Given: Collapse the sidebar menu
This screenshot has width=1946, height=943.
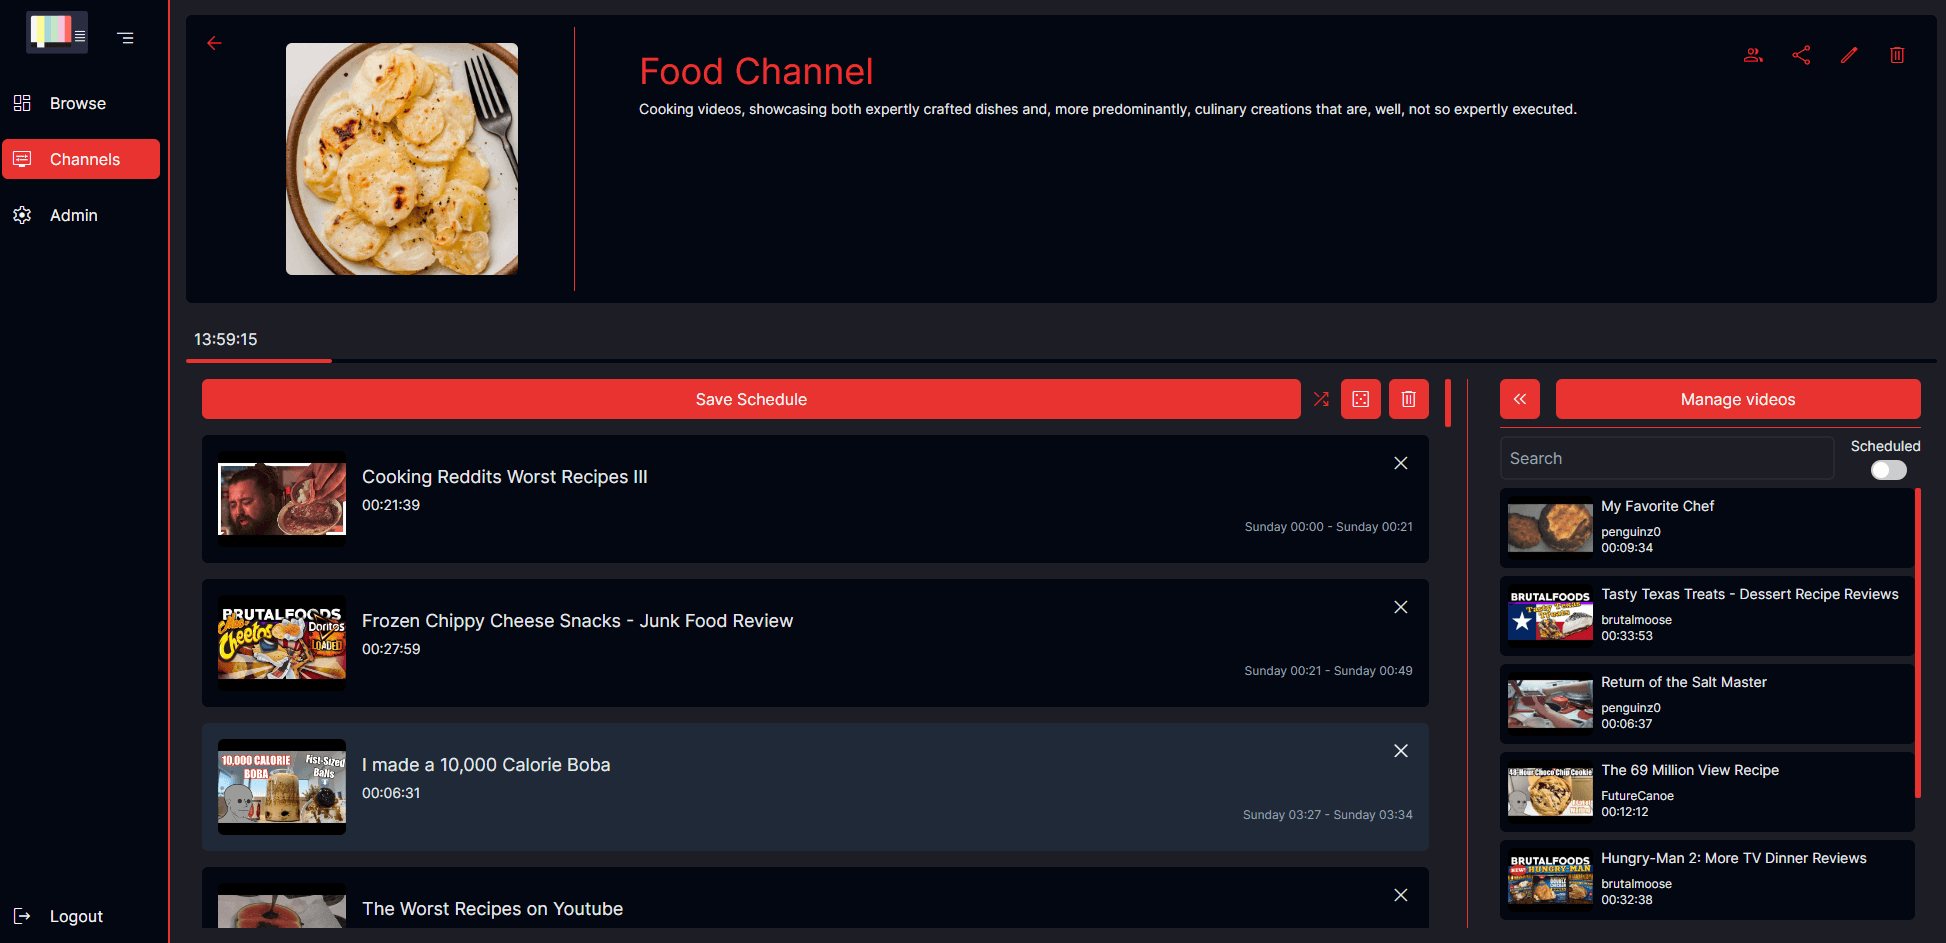Looking at the screenshot, I should (x=125, y=38).
